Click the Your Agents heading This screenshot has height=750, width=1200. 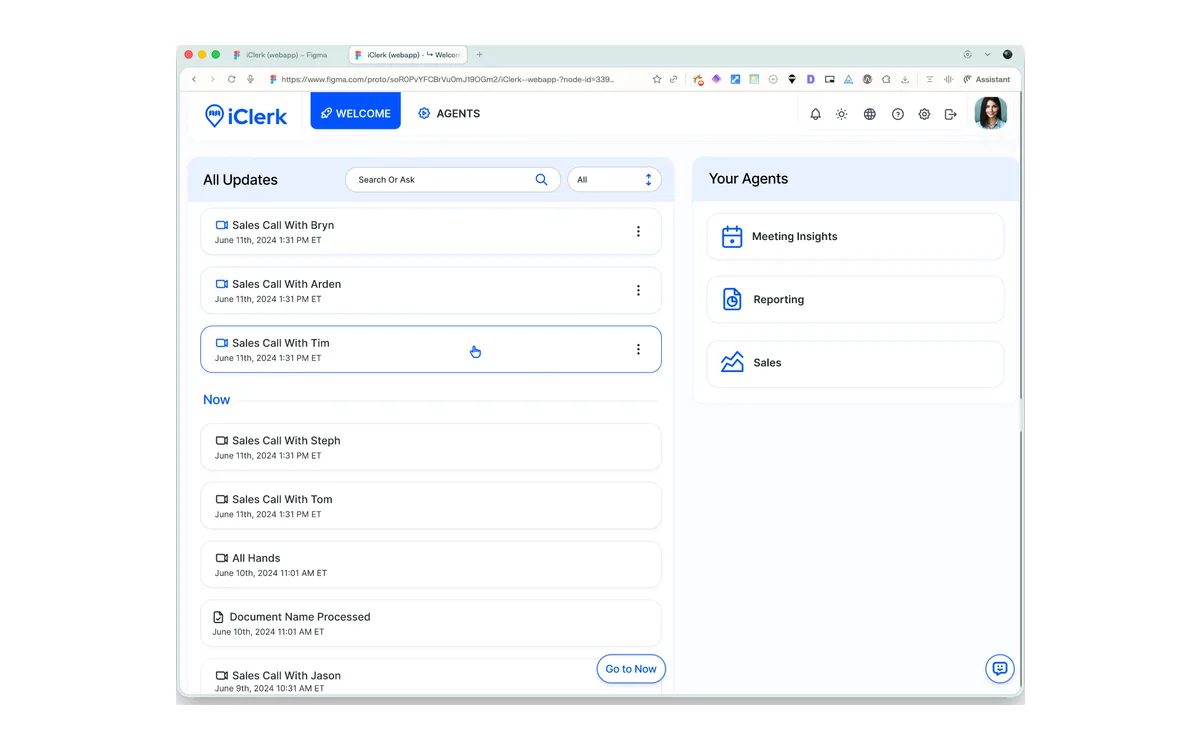click(x=748, y=179)
